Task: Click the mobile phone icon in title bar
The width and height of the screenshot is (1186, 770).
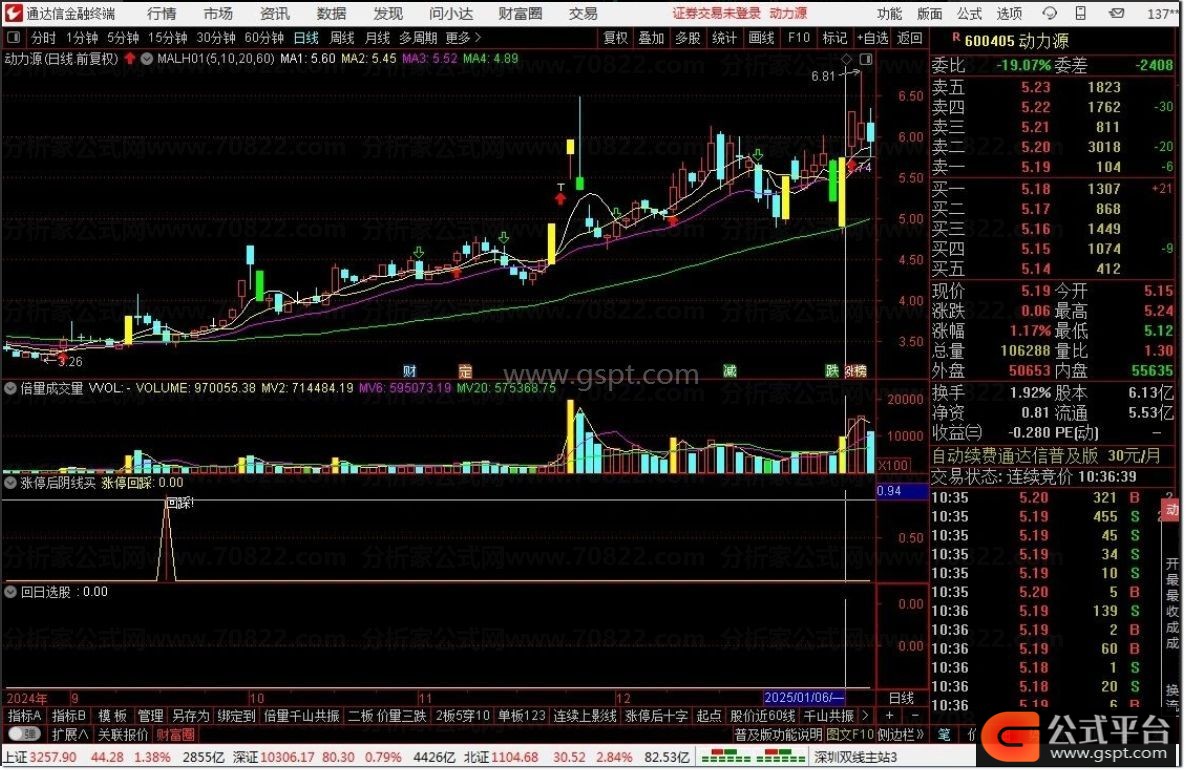Action: [x=1081, y=13]
